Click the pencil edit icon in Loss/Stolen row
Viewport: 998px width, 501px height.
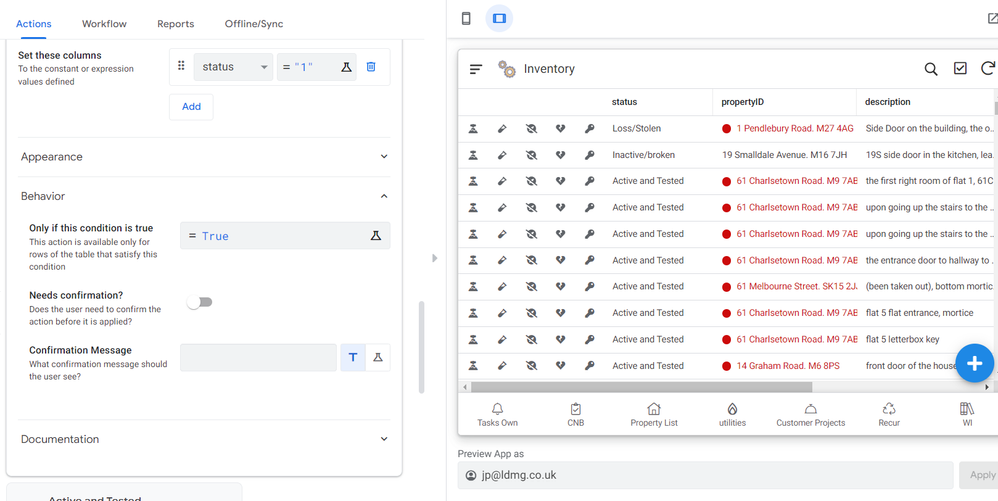502,129
